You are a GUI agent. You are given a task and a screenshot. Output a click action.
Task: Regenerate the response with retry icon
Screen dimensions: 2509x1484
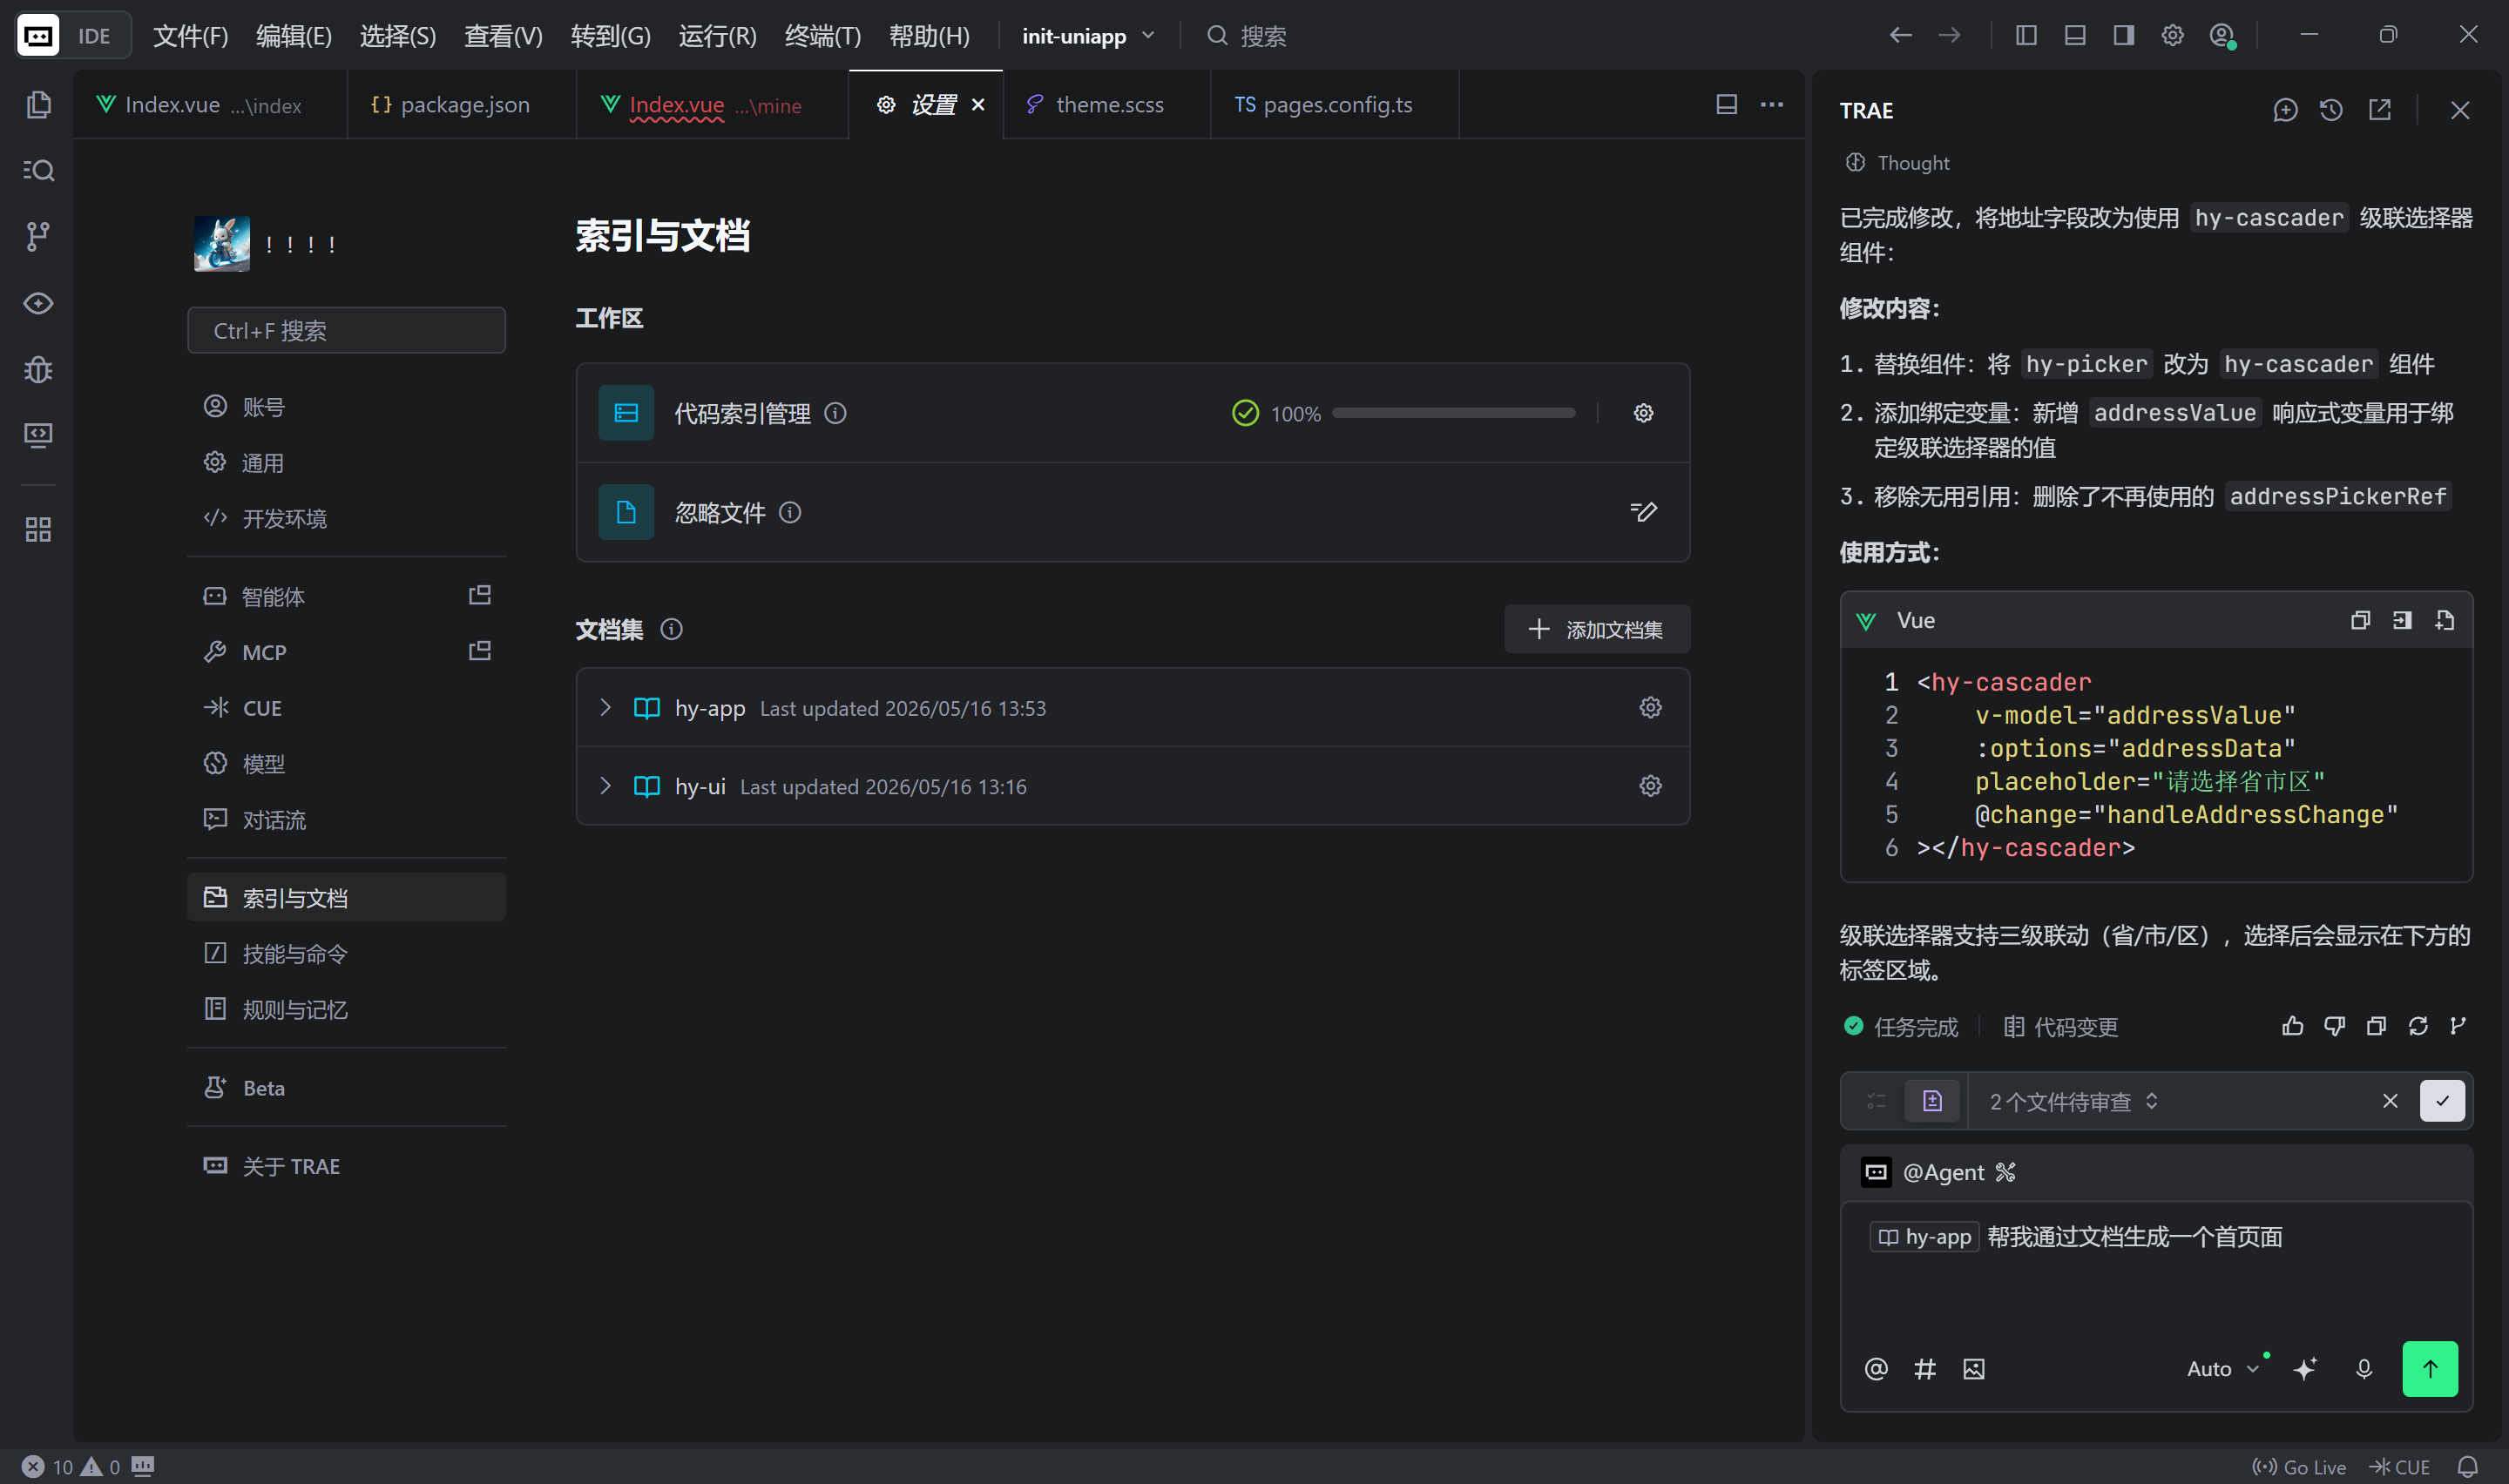pos(2418,1026)
